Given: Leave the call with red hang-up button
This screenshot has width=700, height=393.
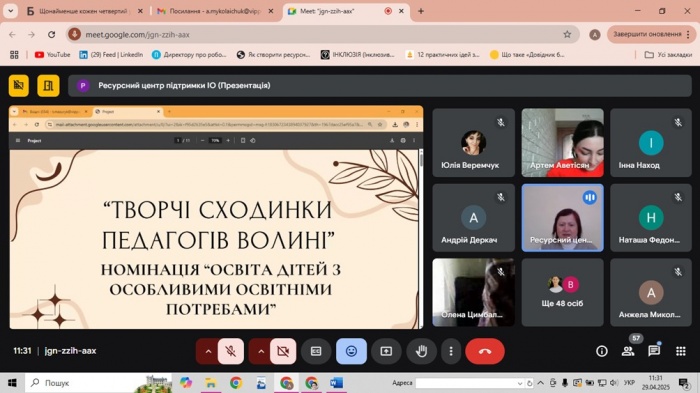Looking at the screenshot, I should pyautogui.click(x=485, y=351).
